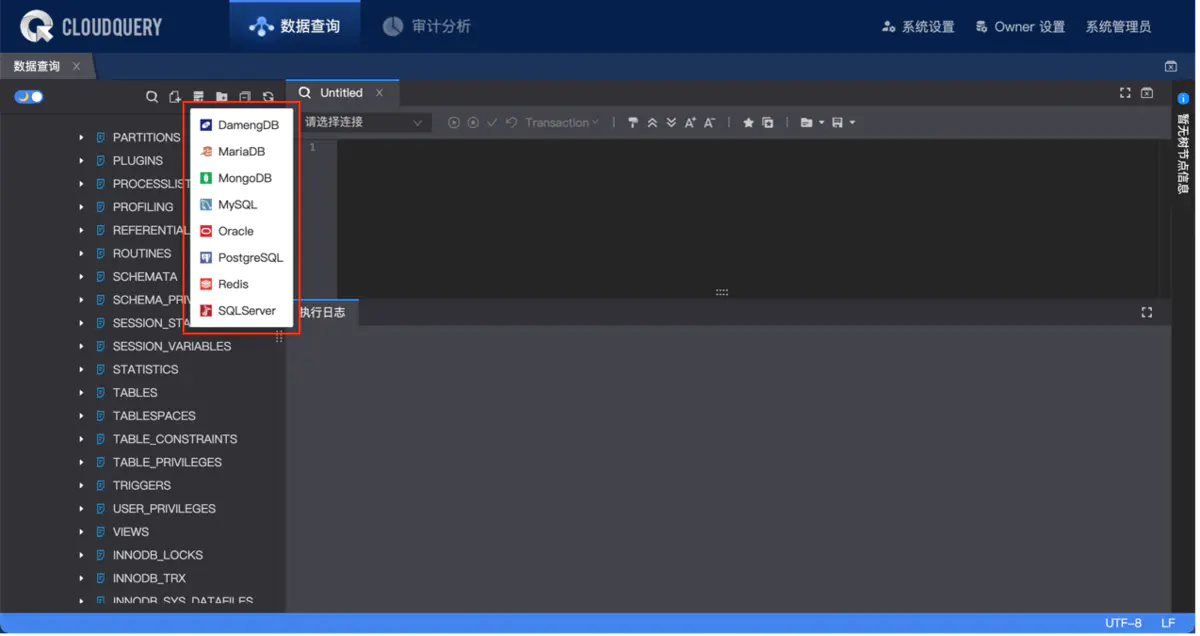Click the rollback arrow icon

(x=511, y=123)
